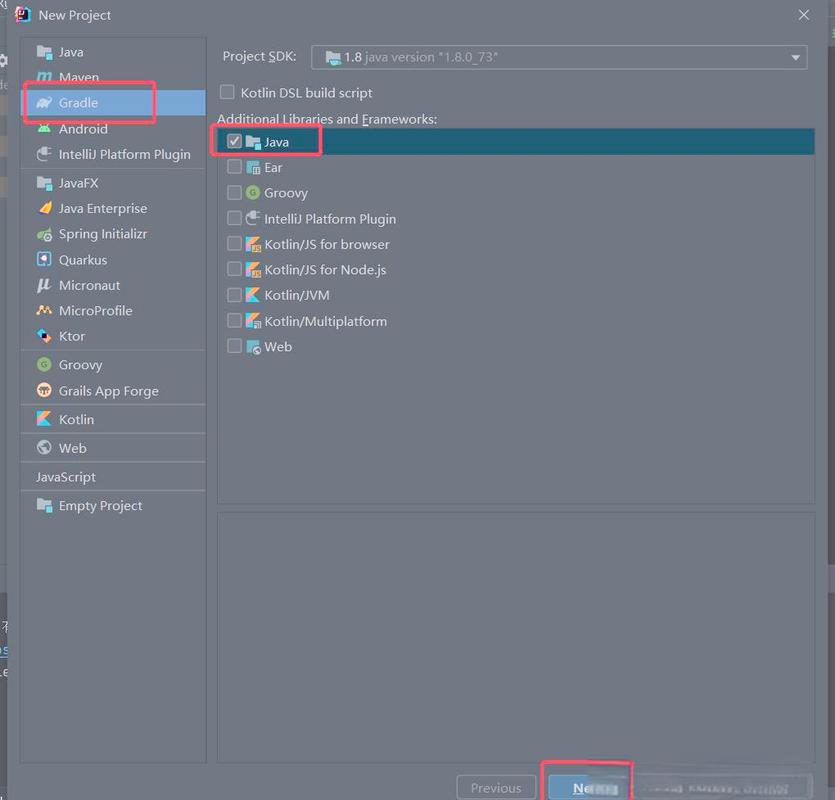Click the Kotlin/Multiplatform label
835x800 pixels.
(325, 321)
